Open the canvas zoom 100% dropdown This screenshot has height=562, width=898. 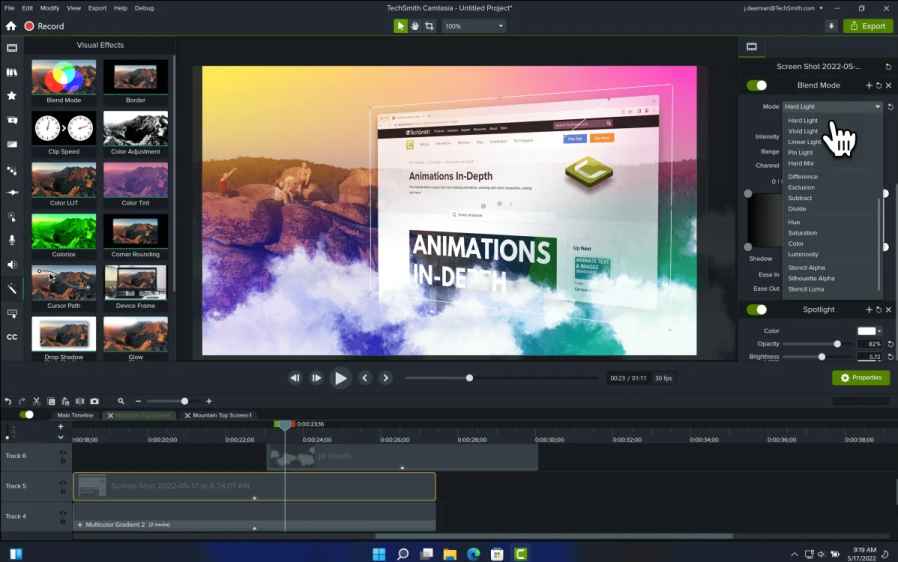[473, 26]
